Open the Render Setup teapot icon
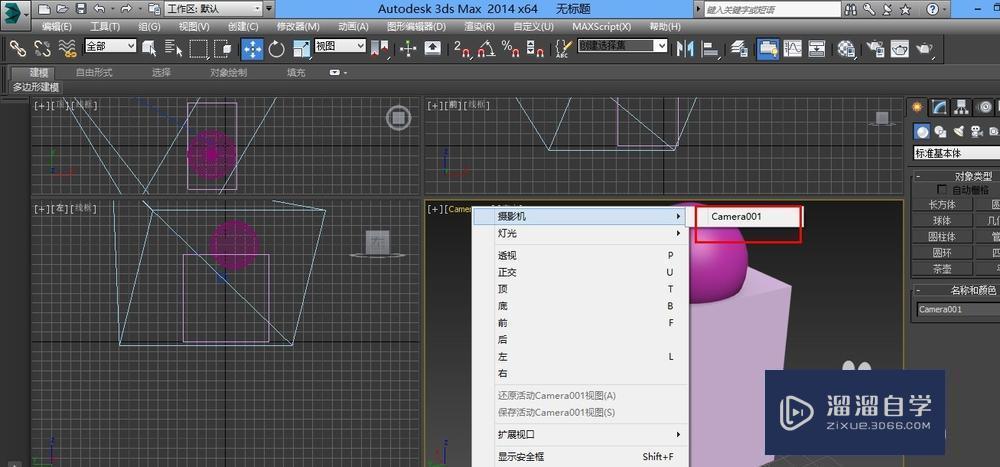The image size is (1000, 467). point(876,48)
